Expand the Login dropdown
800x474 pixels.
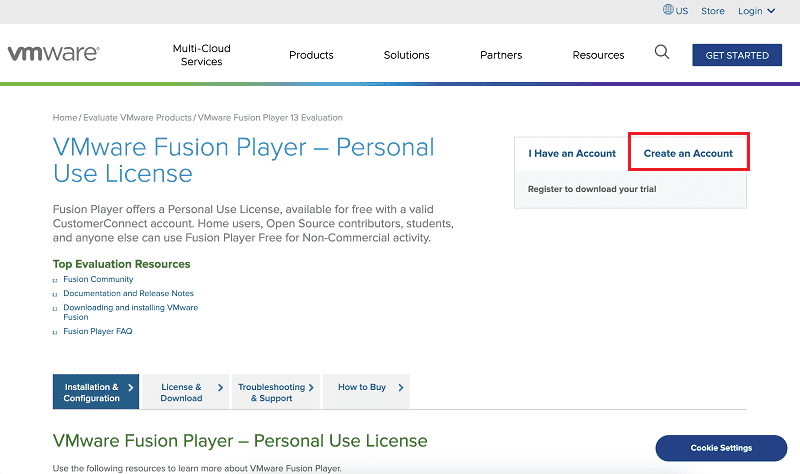pos(756,11)
